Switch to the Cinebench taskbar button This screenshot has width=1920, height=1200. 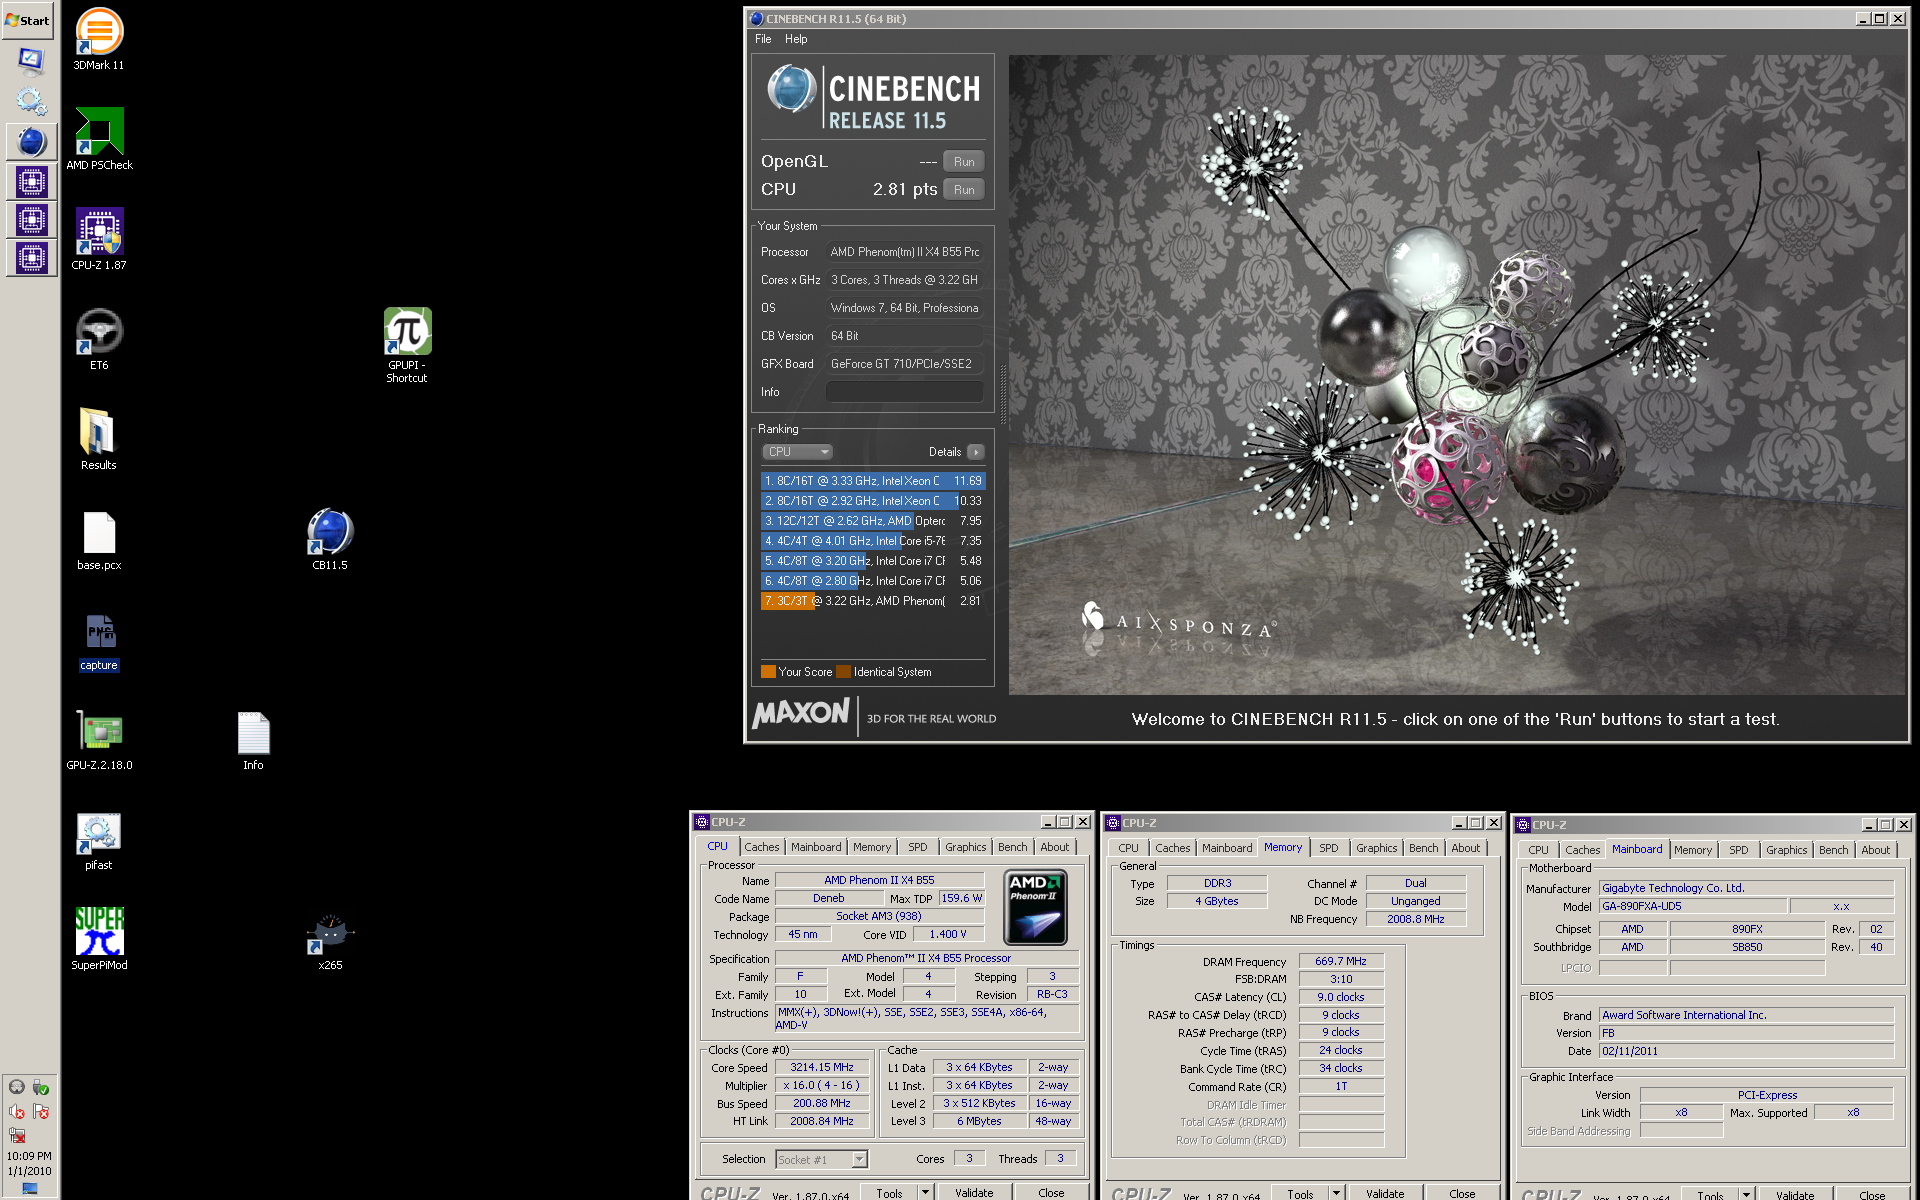tap(31, 142)
